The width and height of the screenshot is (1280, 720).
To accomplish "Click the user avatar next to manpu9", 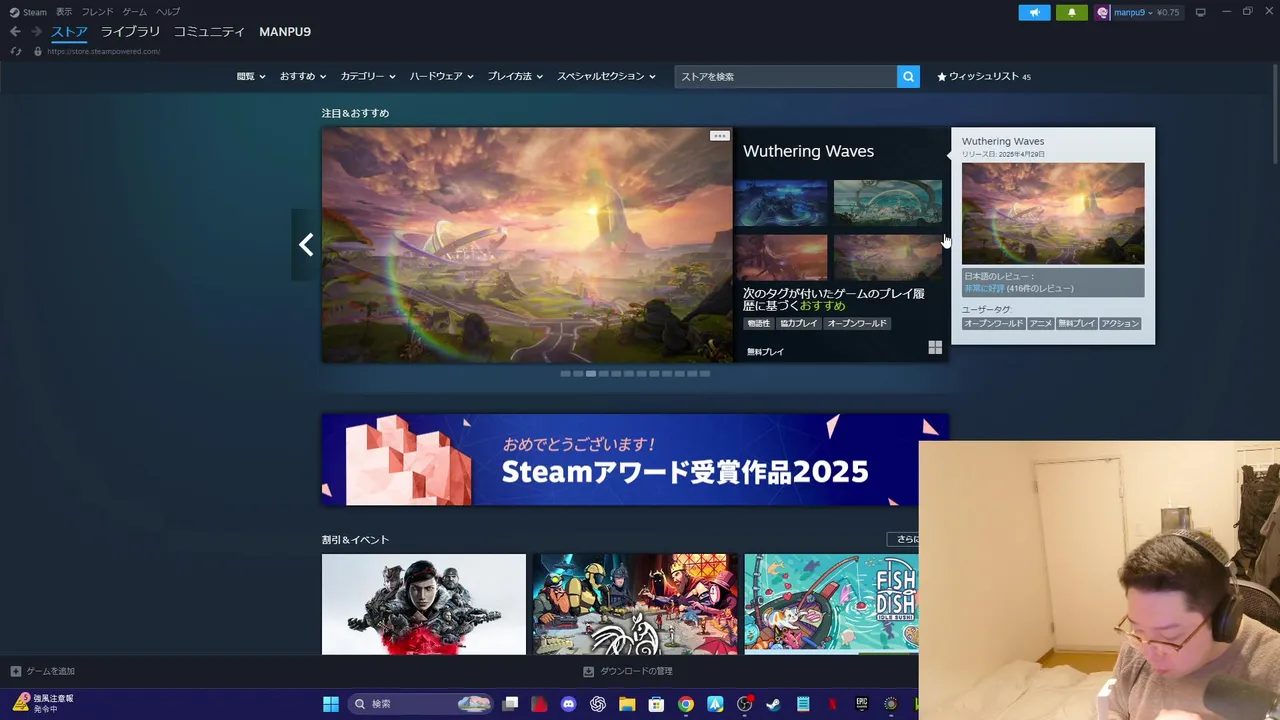I will (1103, 12).
